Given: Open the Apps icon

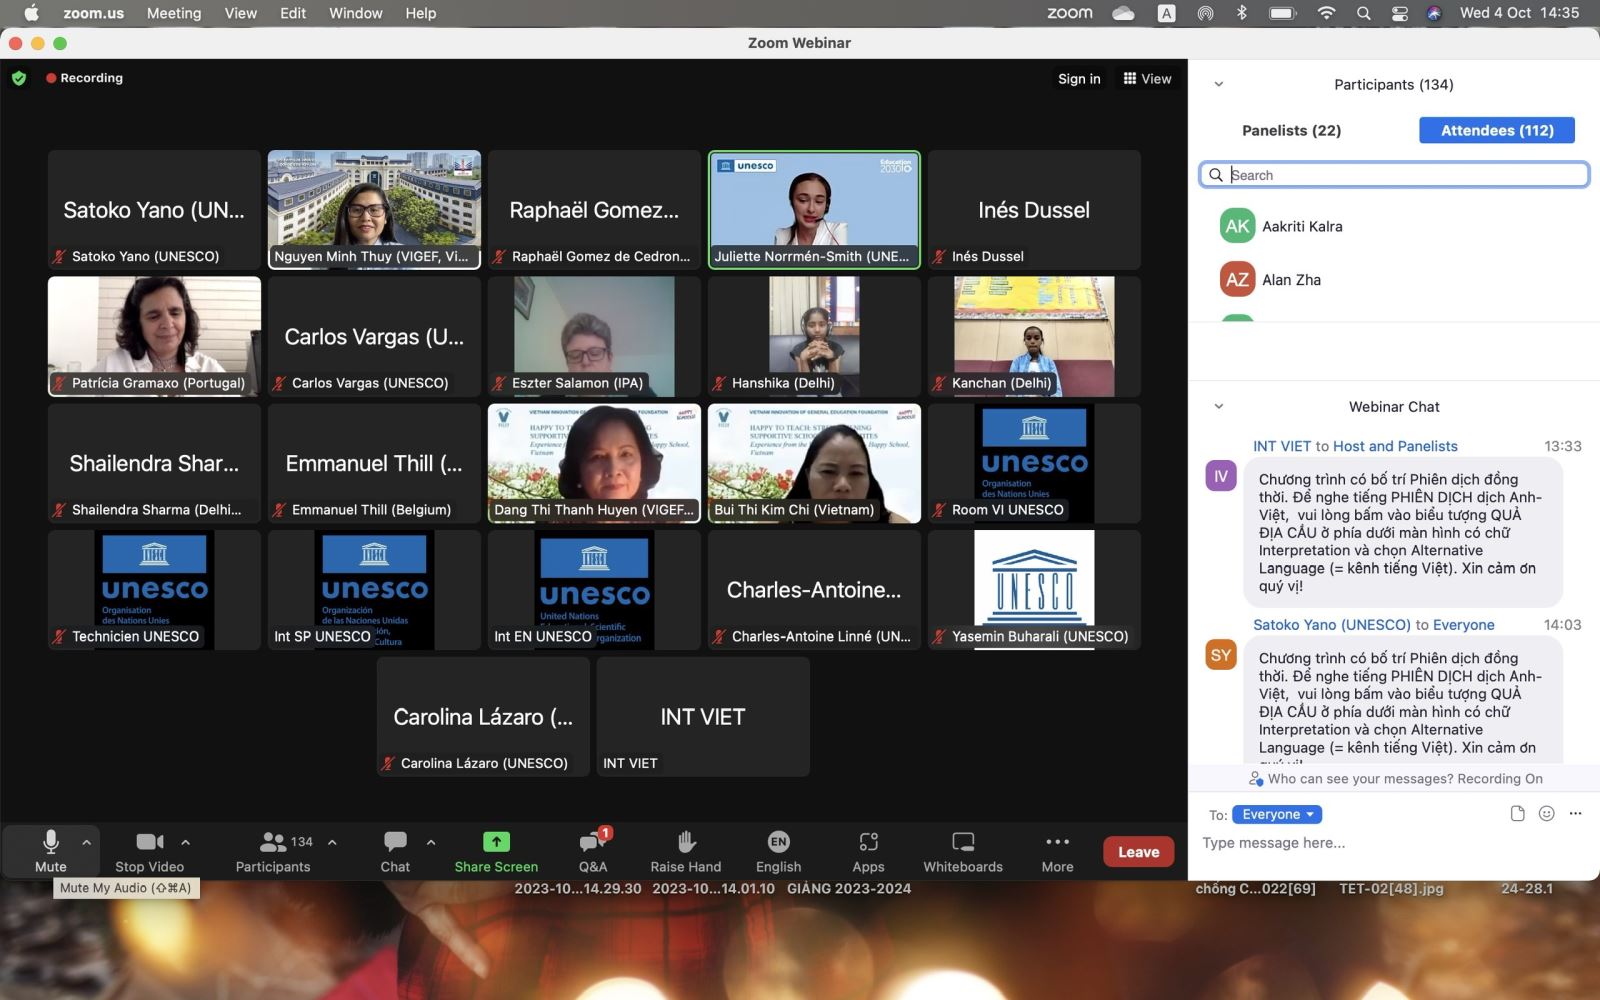Looking at the screenshot, I should click(x=868, y=842).
